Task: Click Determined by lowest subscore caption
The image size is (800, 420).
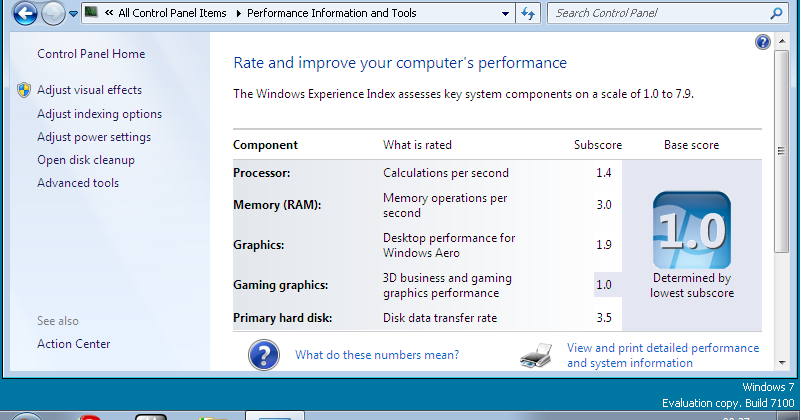Action: pyautogui.click(x=692, y=286)
